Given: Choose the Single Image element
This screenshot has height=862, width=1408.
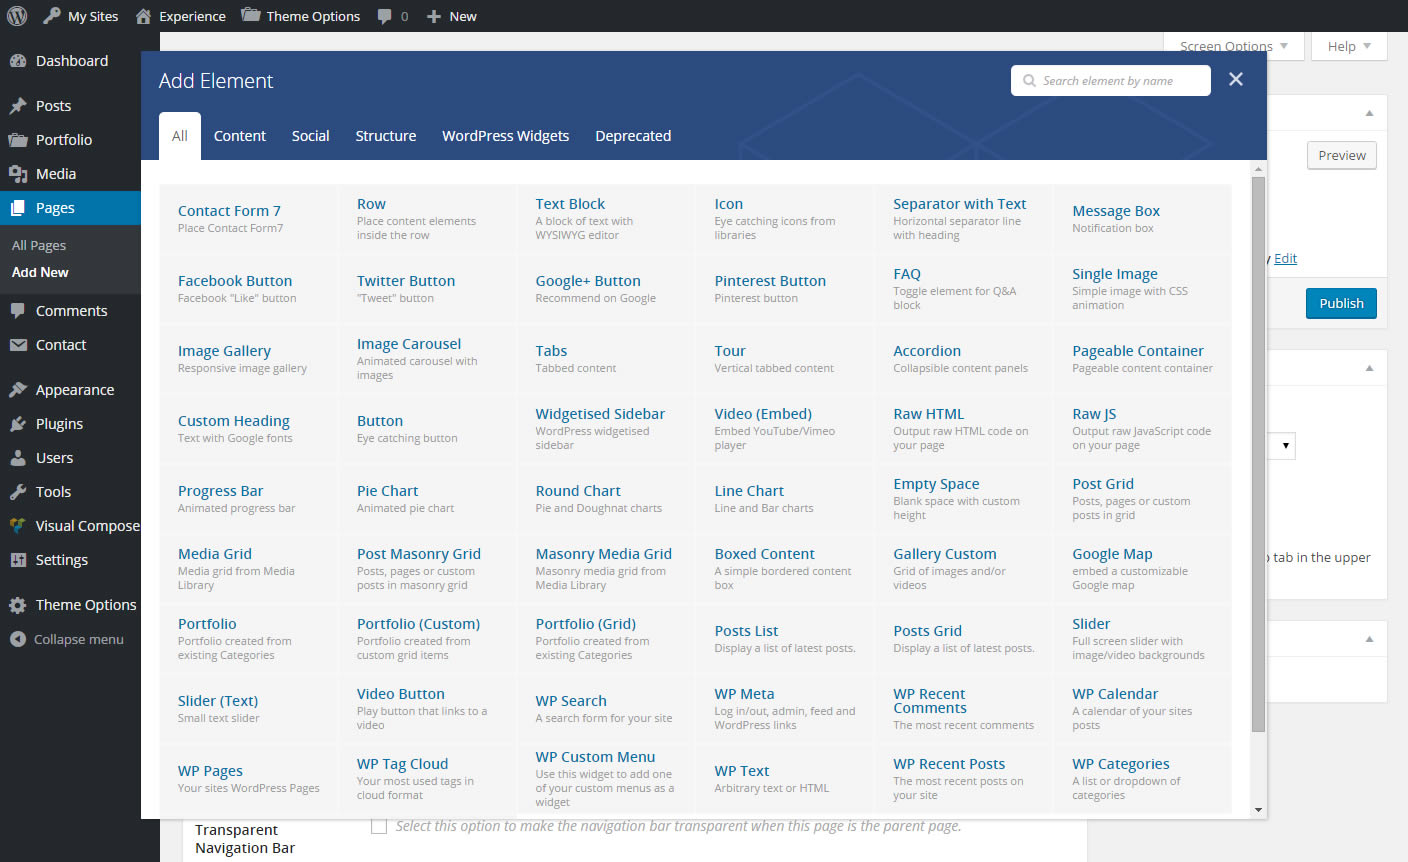Looking at the screenshot, I should [x=1142, y=288].
